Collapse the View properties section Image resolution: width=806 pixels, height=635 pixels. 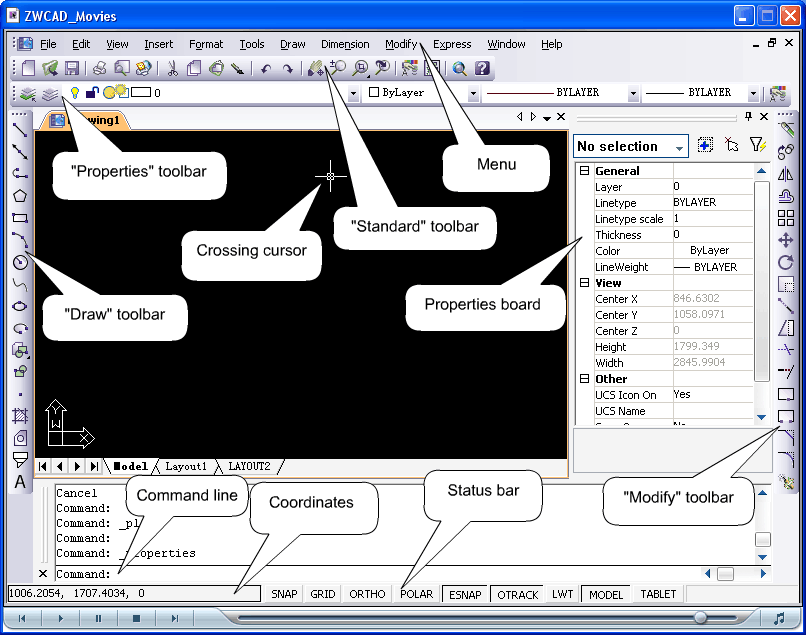[584, 283]
